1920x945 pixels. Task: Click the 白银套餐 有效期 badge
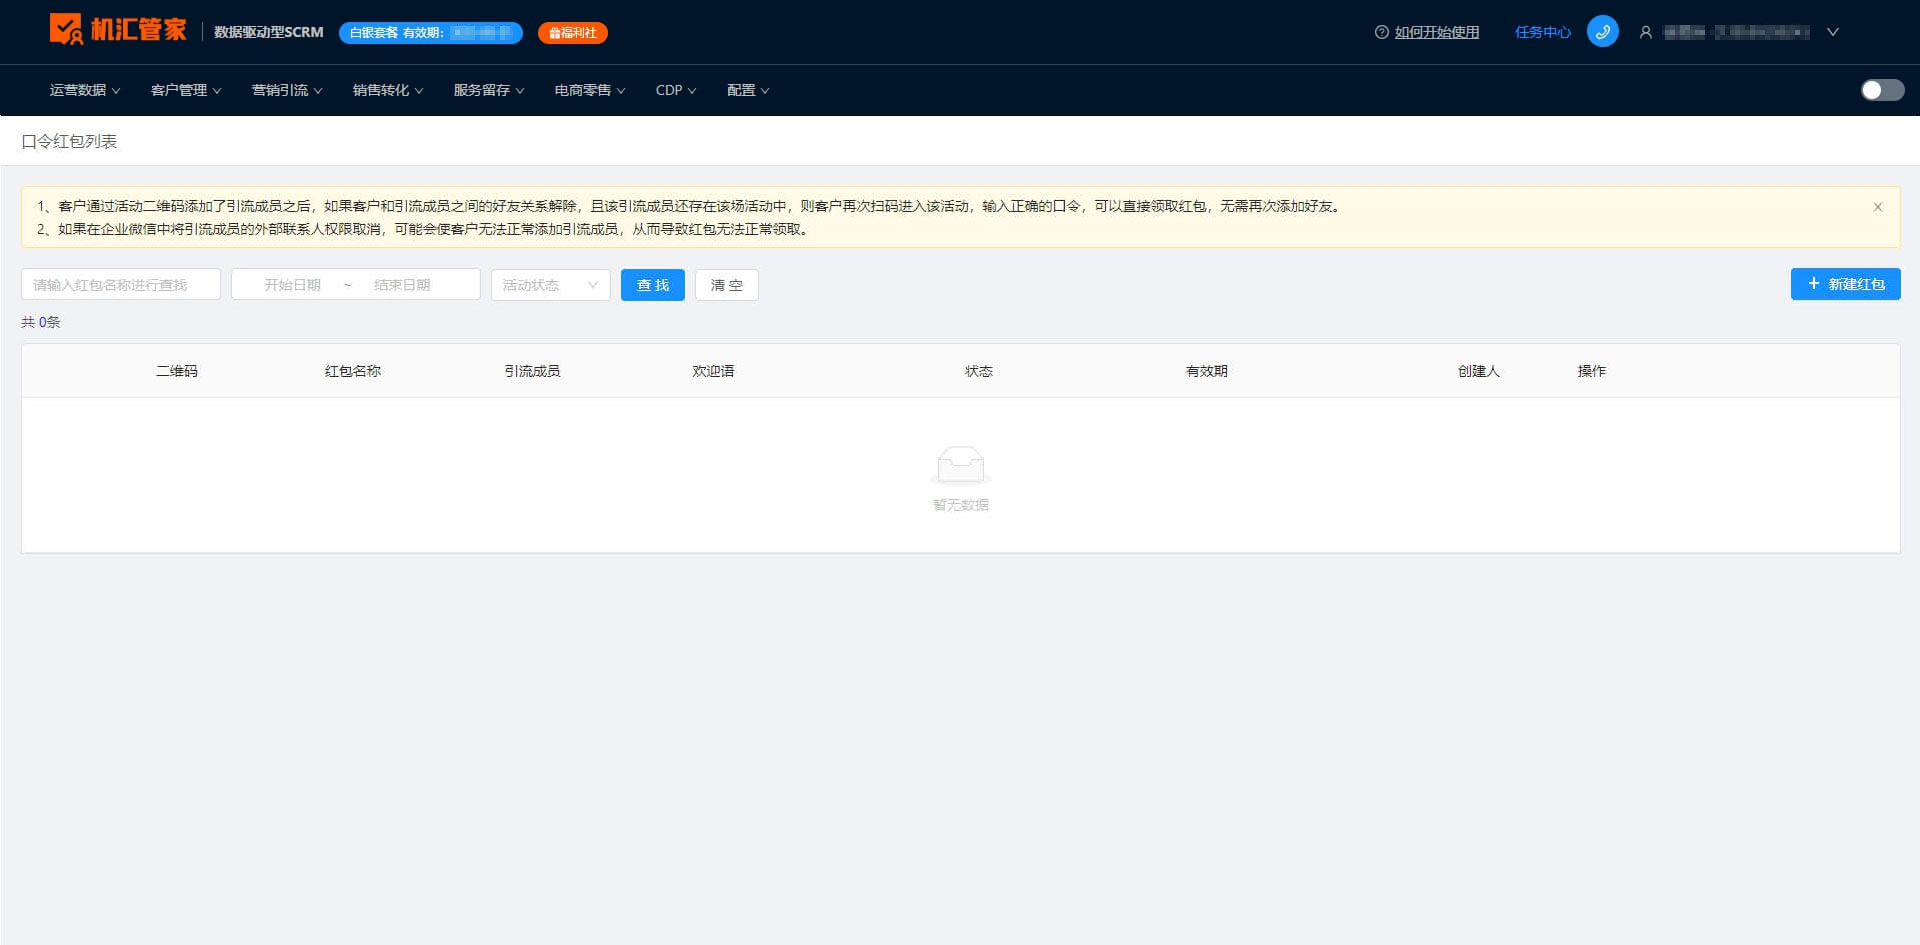coord(431,33)
